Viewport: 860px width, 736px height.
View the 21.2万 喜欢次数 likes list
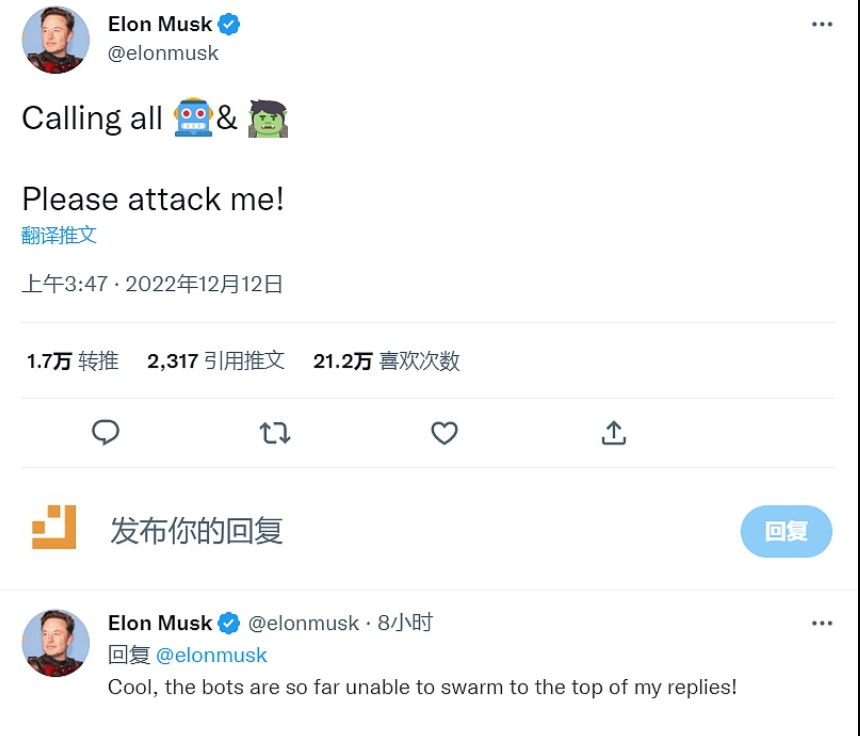[x=386, y=361]
